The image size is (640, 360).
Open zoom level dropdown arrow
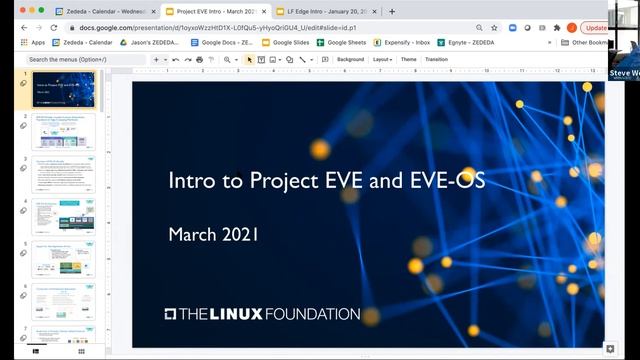point(236,60)
